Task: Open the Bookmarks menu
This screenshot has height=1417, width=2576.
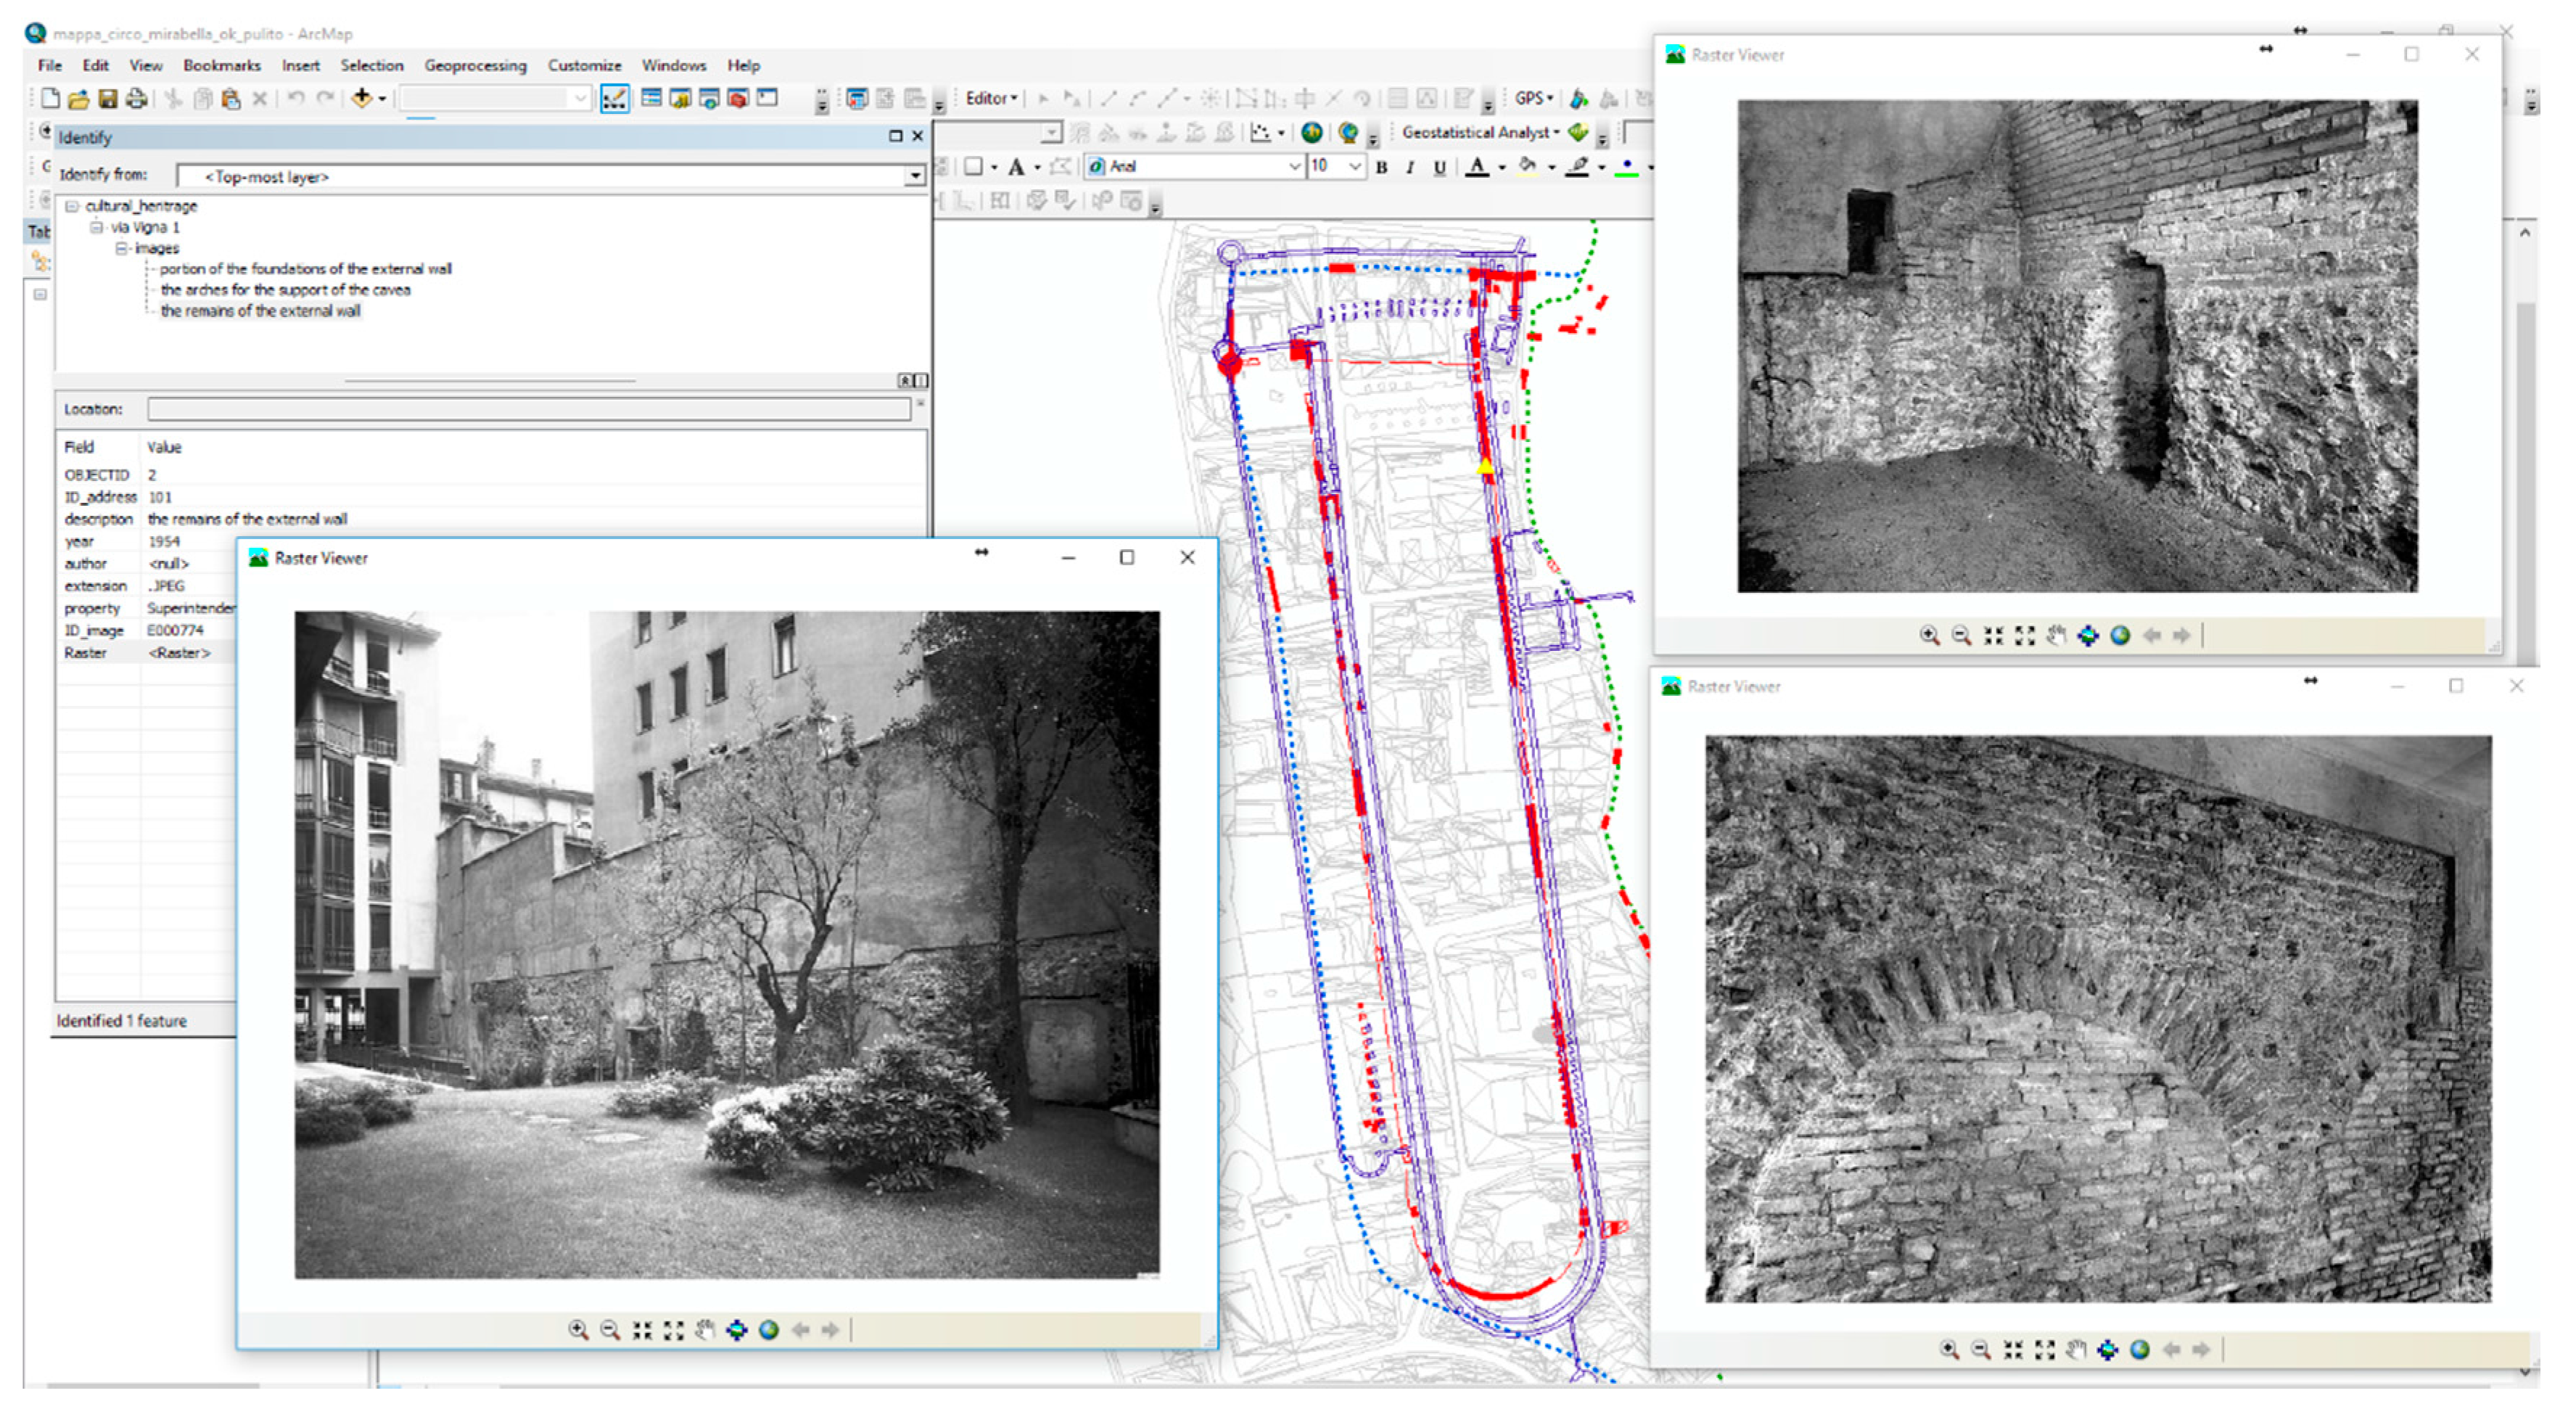Action: (221, 65)
